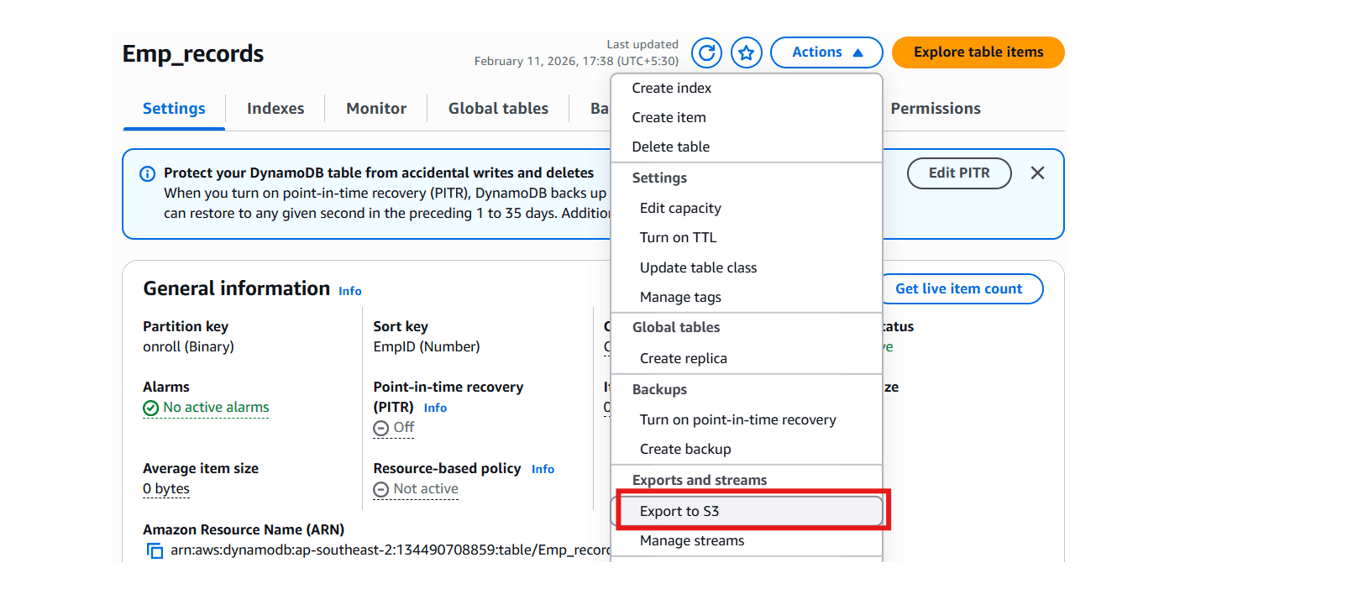
Task: Open the Indexes tab
Action: 275,108
